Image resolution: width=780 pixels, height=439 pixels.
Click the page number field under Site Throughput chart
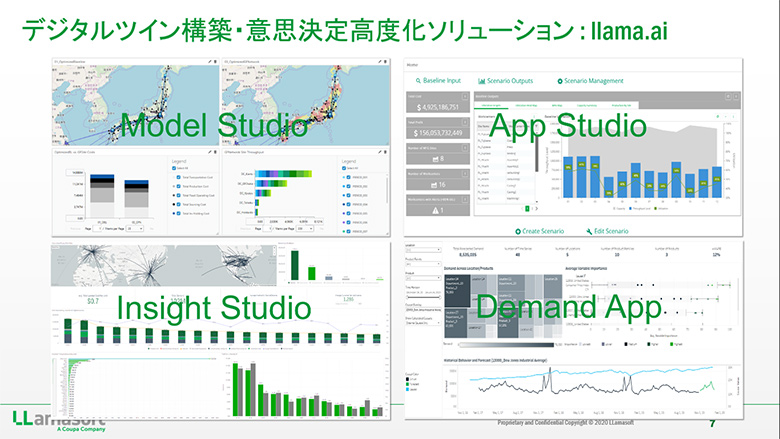pos(268,229)
